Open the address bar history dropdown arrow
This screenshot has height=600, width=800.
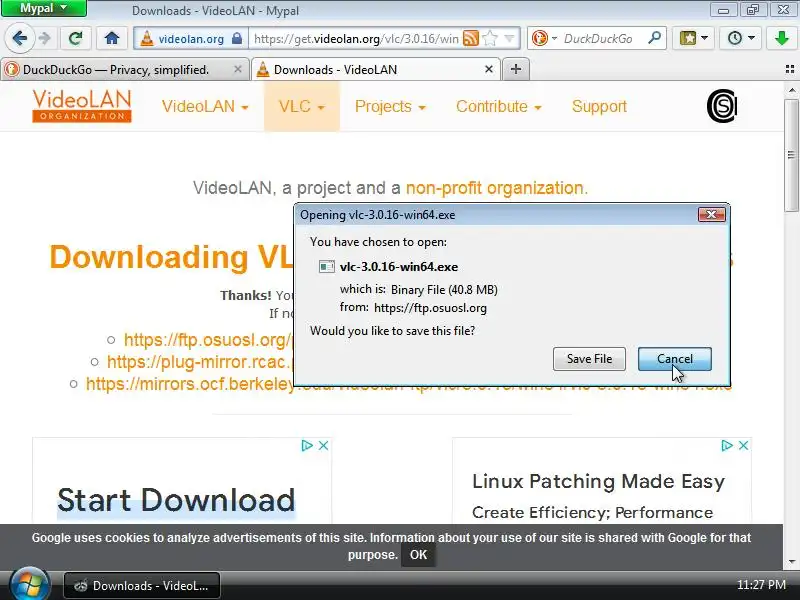[x=509, y=38]
